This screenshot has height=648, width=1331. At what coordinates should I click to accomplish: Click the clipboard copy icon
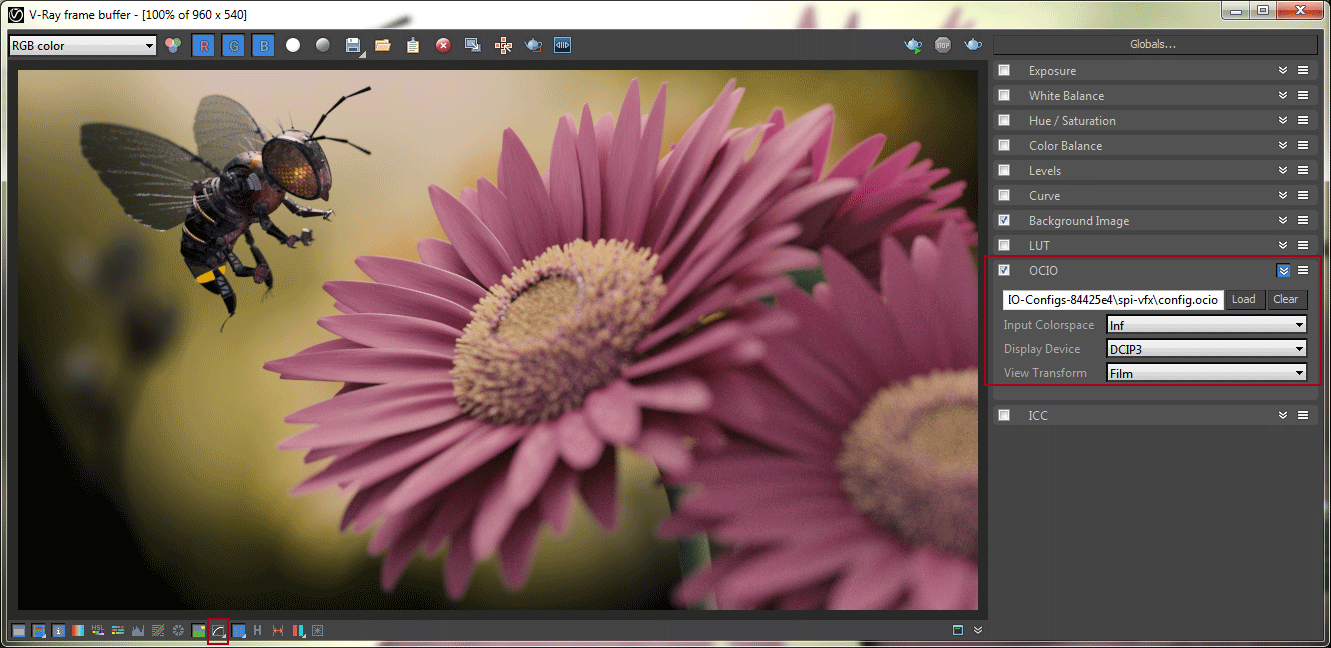413,46
